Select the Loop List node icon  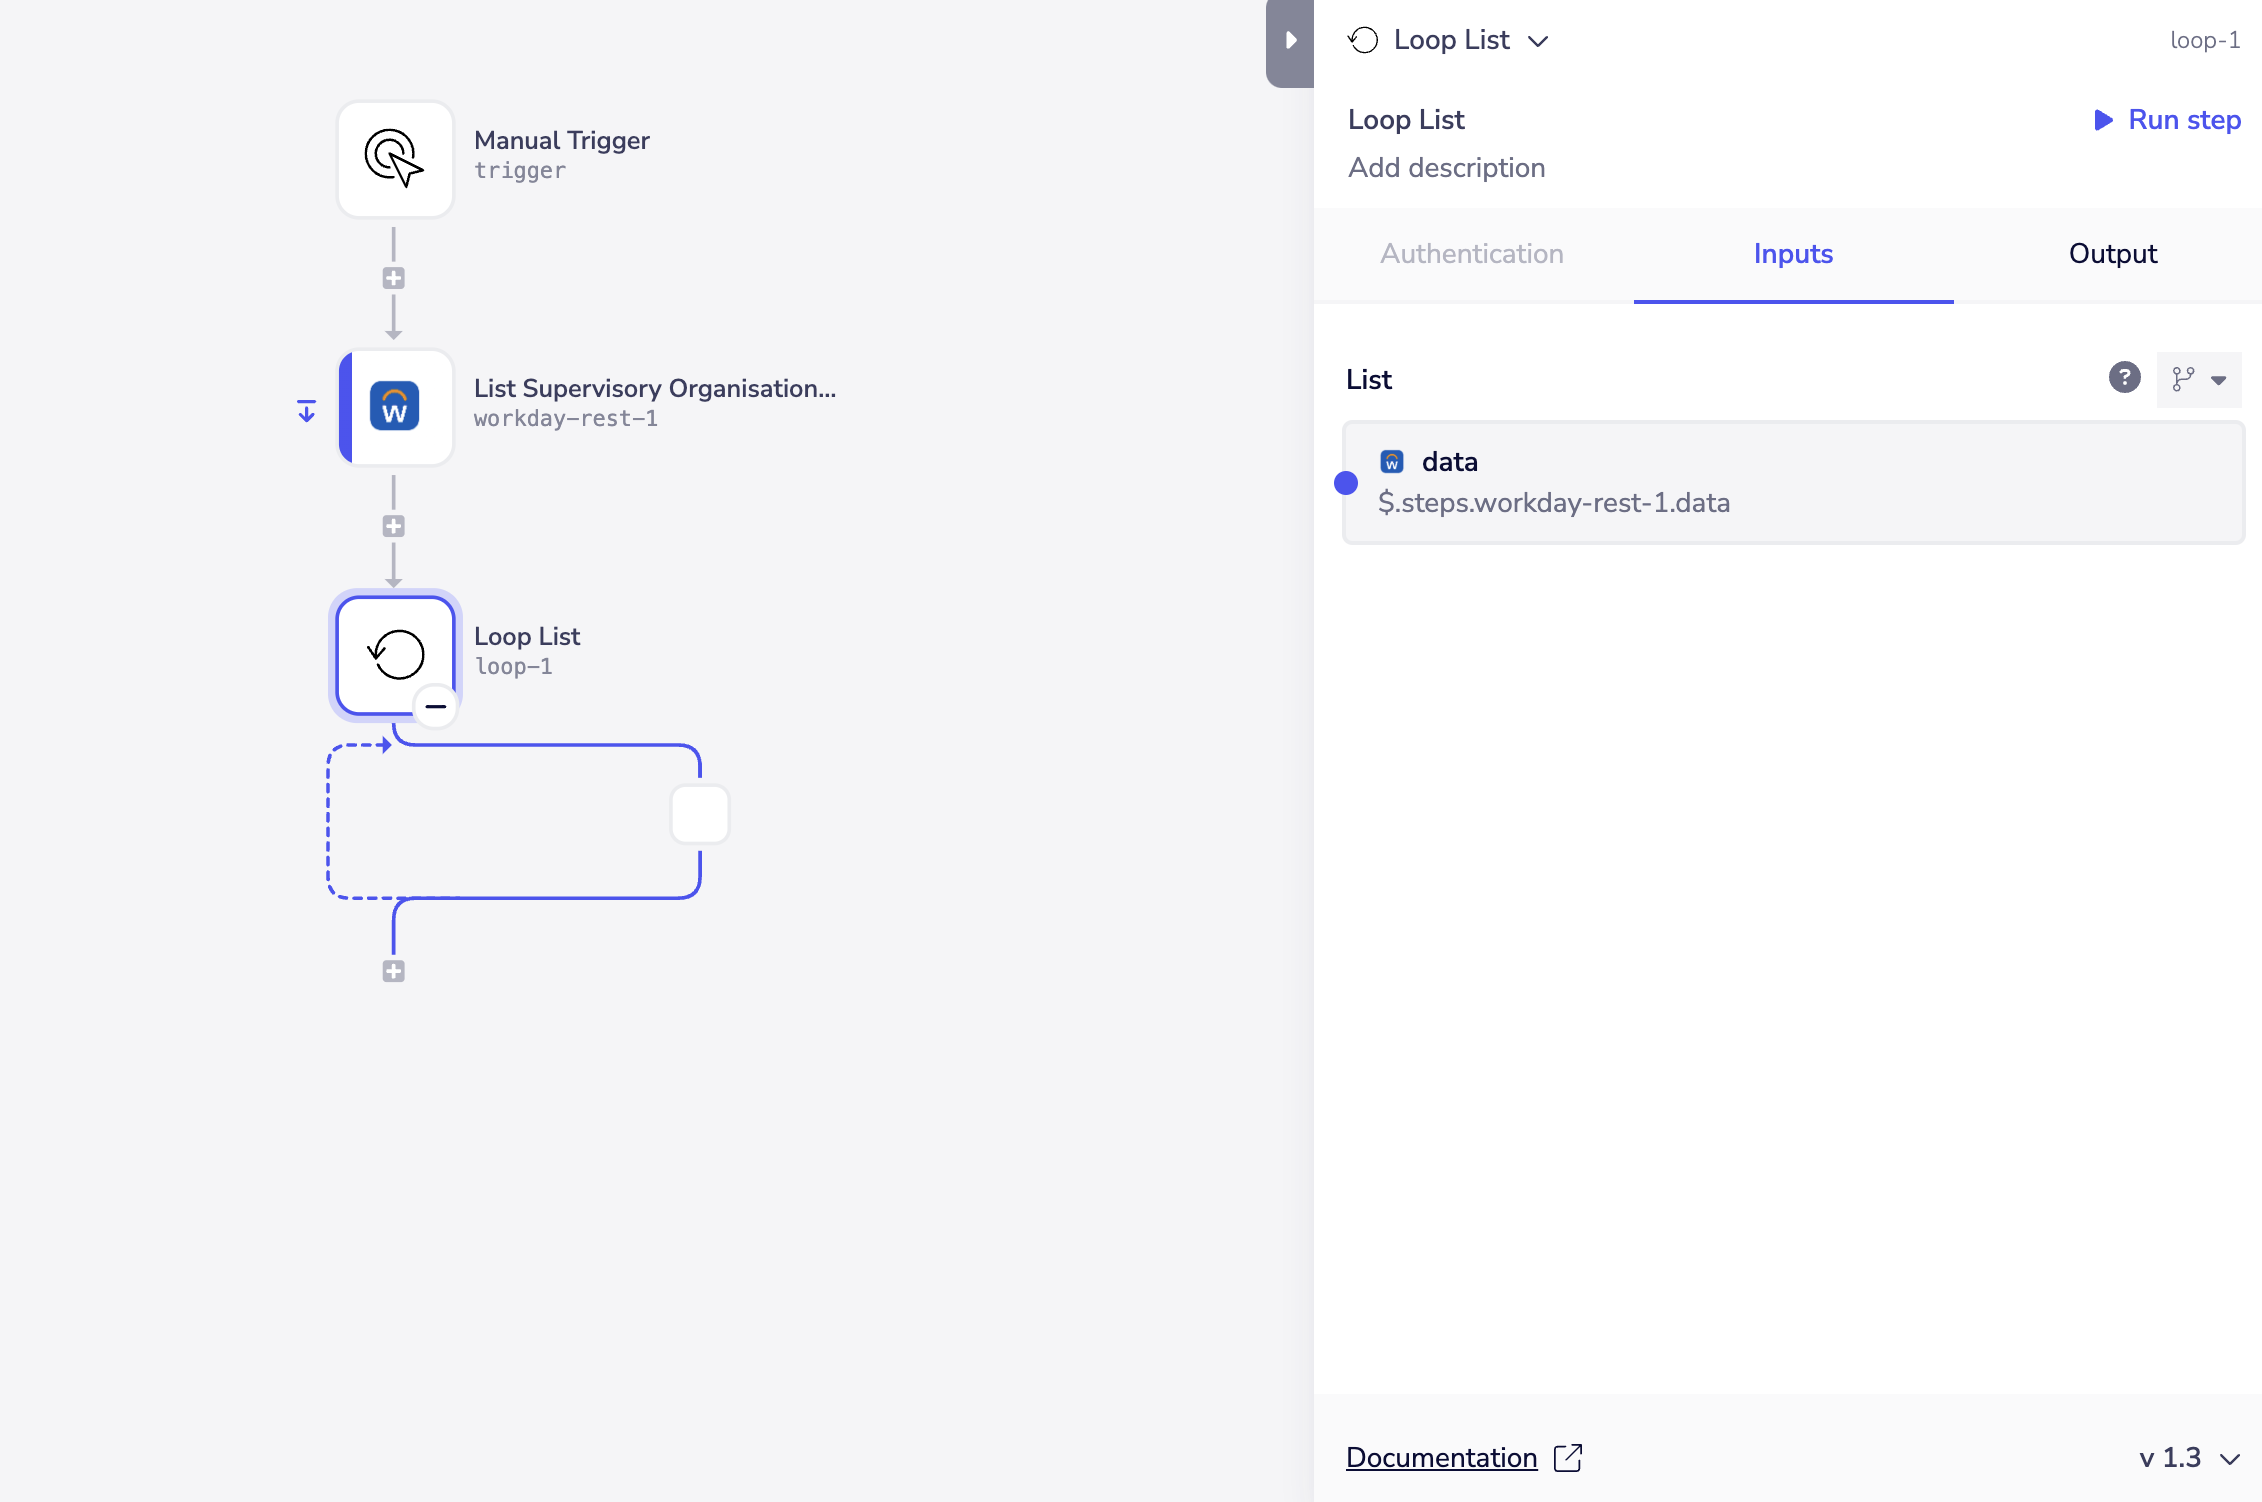click(395, 655)
